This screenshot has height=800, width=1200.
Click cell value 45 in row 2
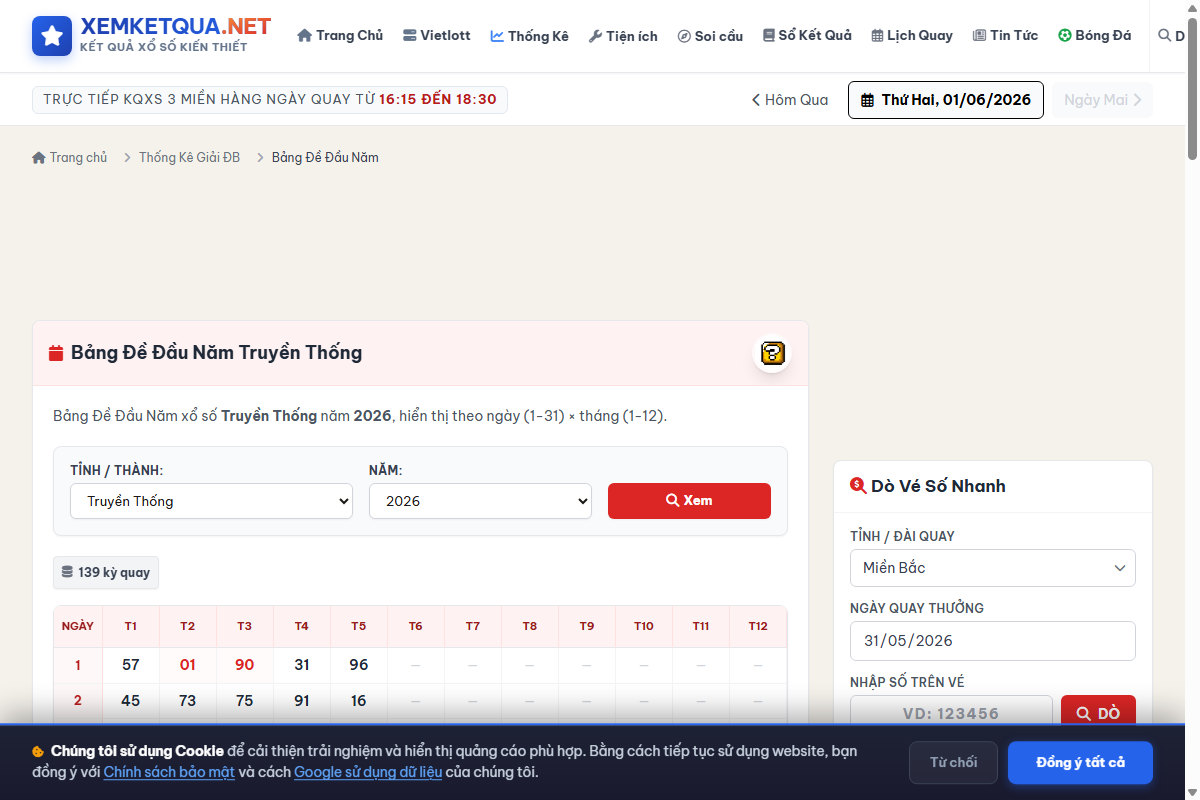pyautogui.click(x=131, y=701)
